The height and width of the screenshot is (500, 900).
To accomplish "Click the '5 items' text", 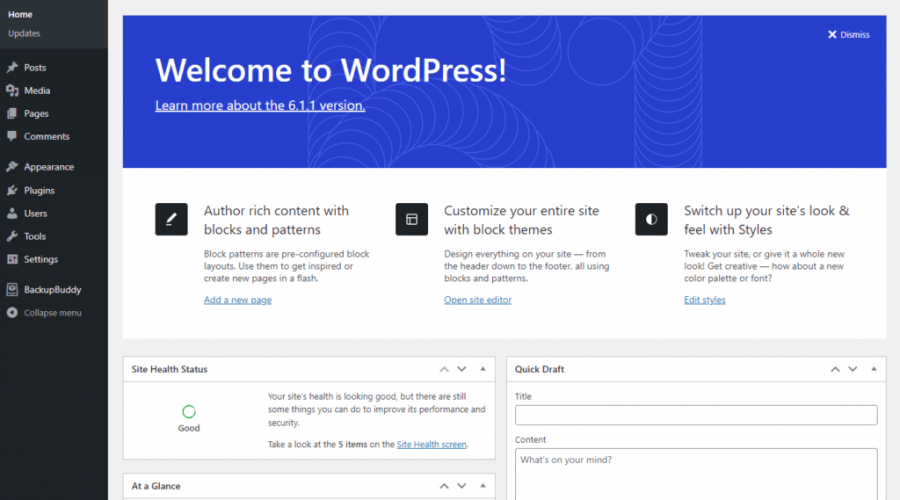I will (352, 444).
